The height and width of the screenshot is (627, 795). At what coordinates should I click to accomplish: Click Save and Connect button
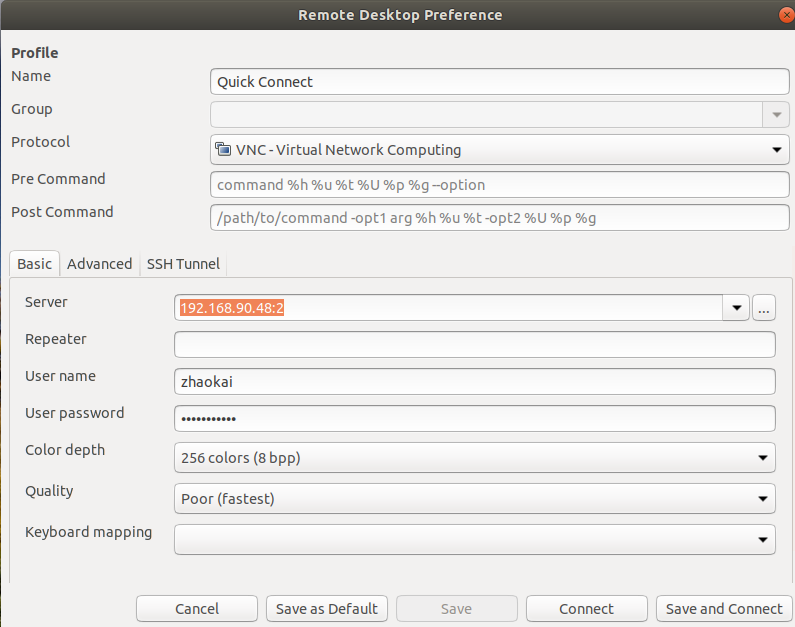tap(724, 608)
